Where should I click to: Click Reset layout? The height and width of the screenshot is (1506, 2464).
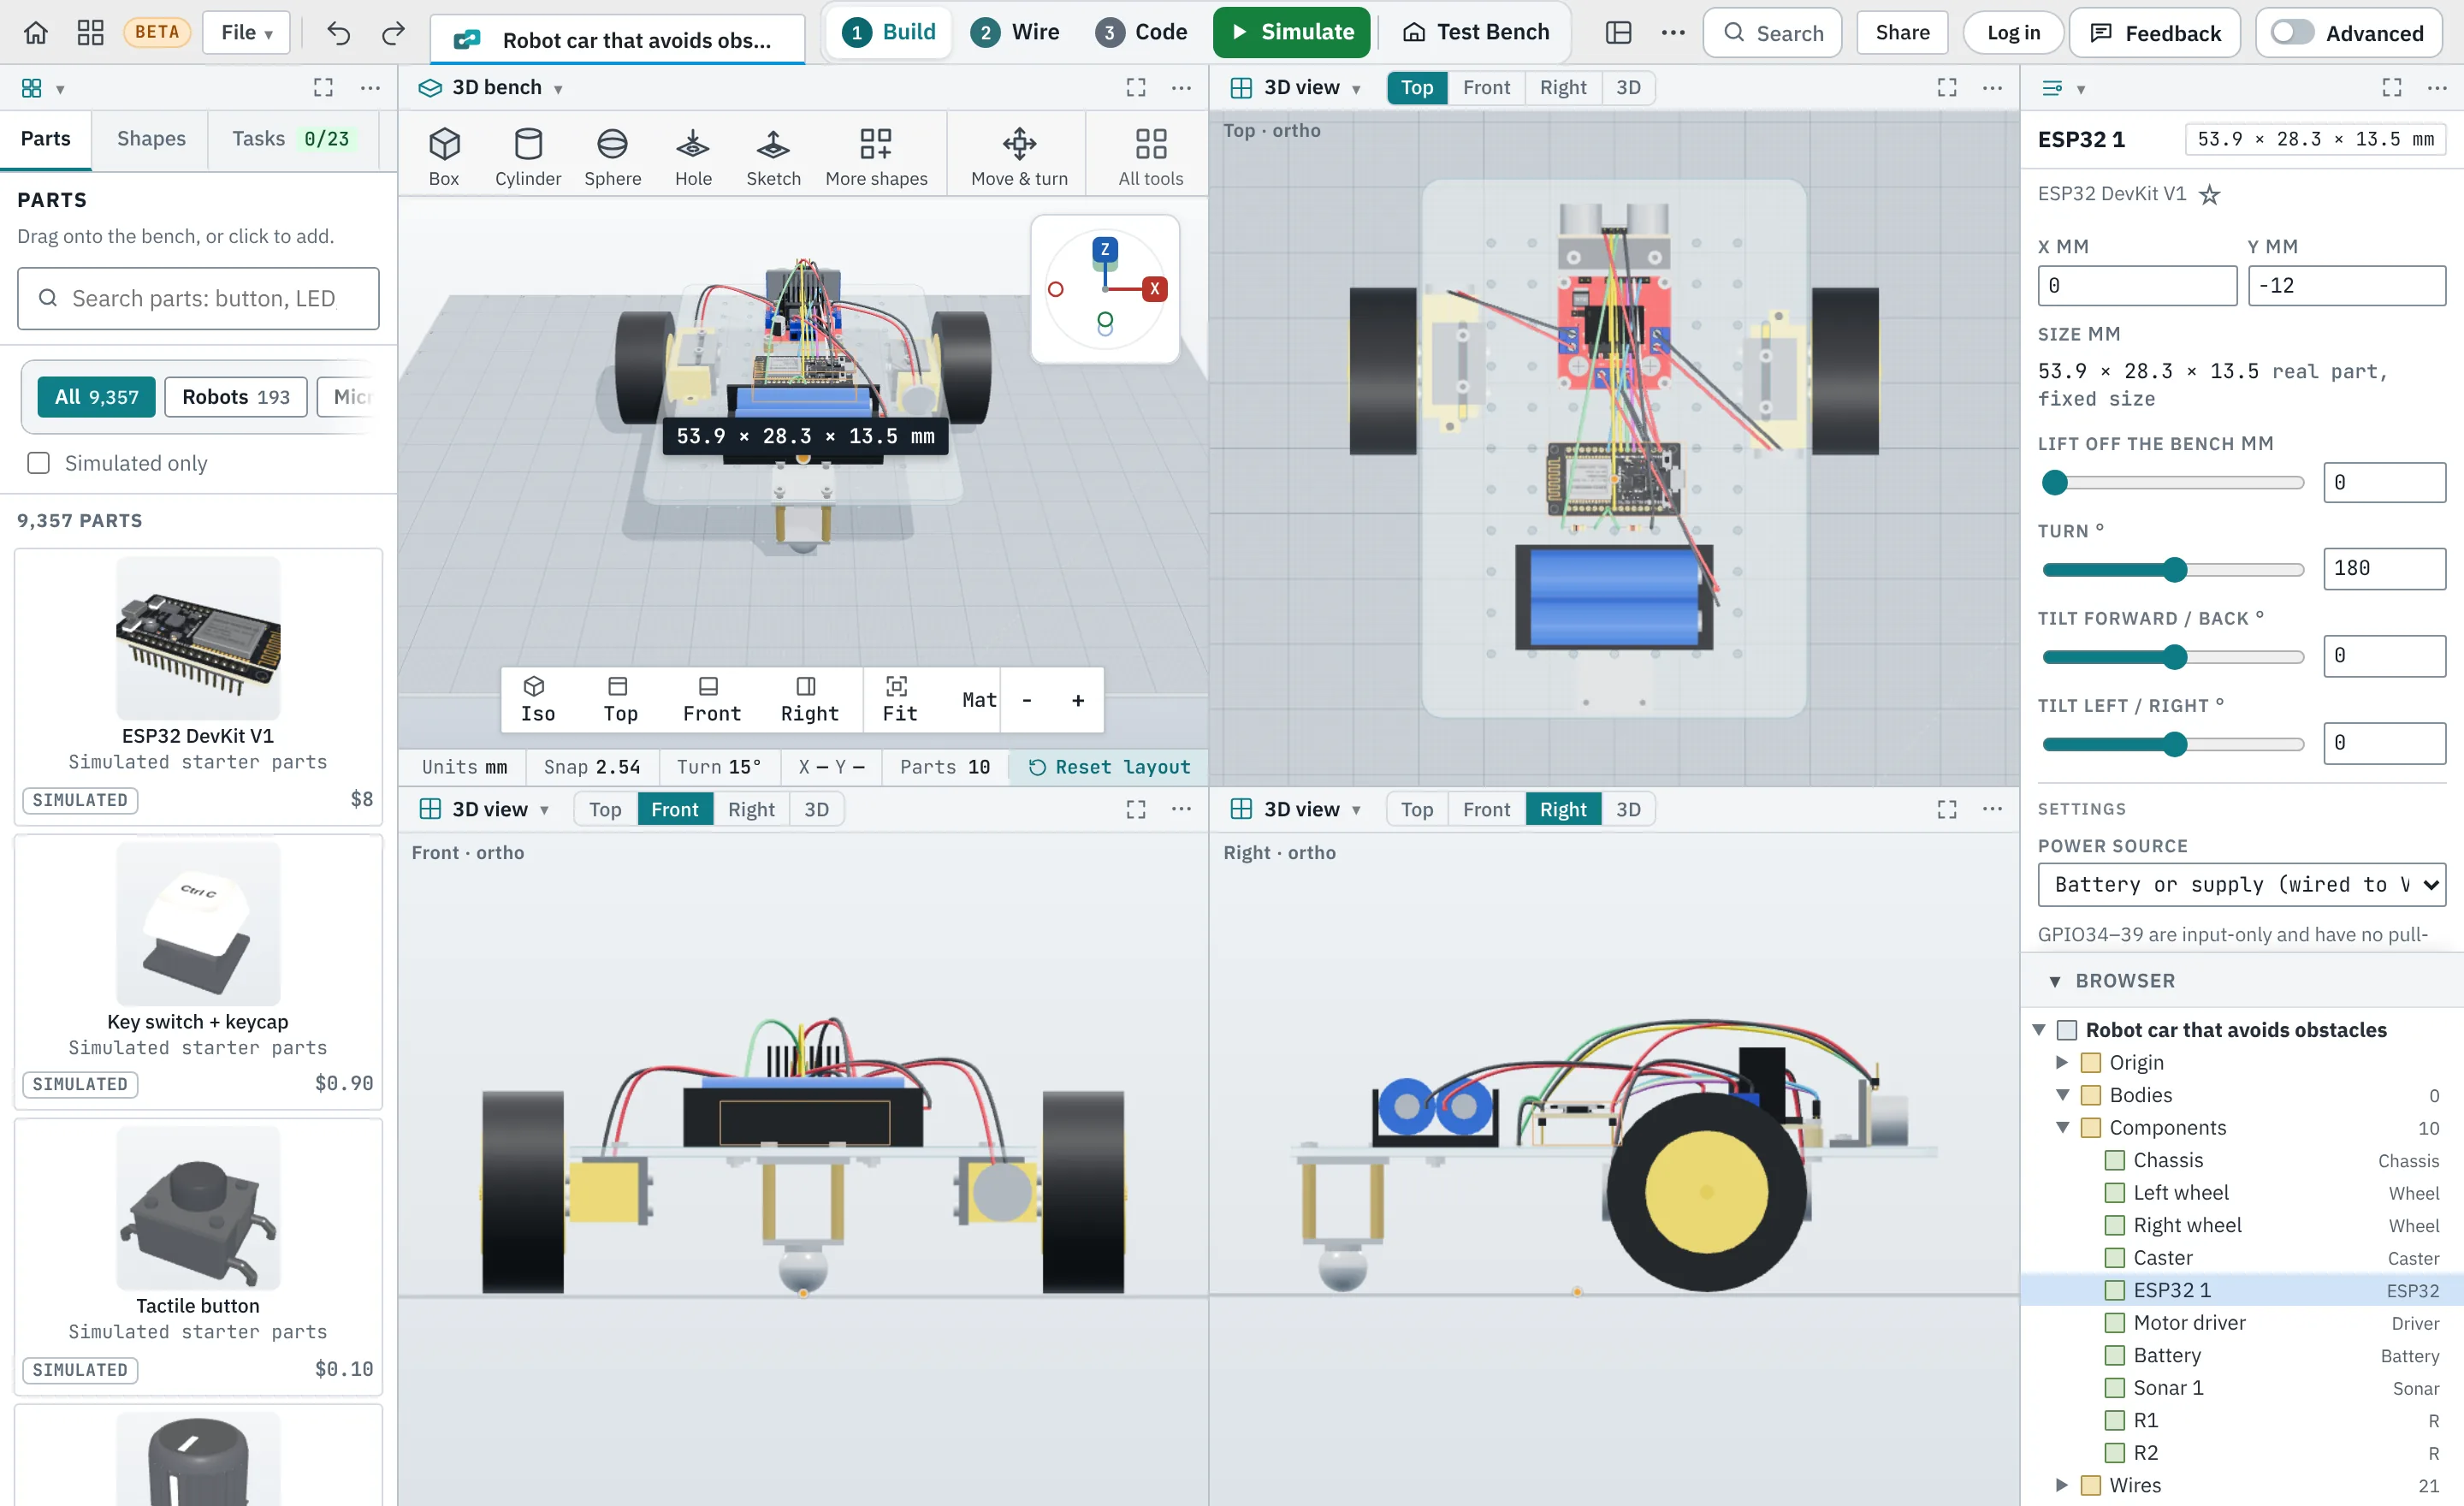[1109, 767]
